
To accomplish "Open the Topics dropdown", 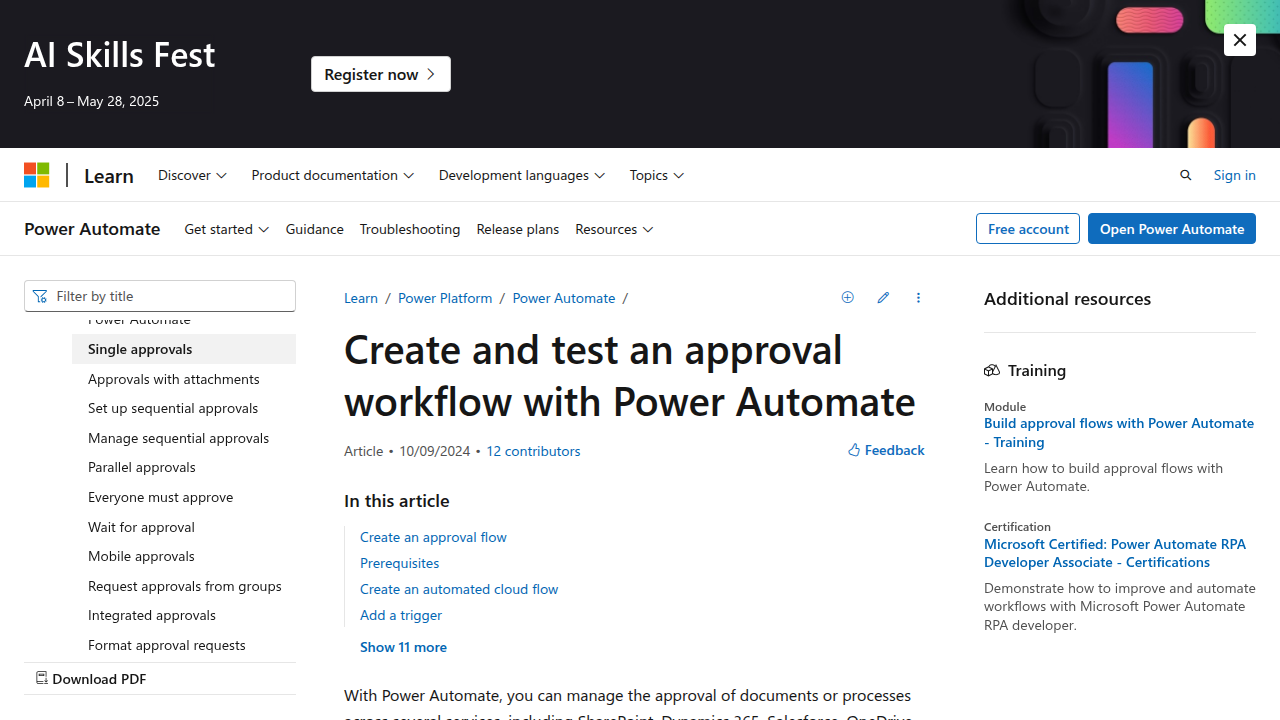I will click(x=657, y=175).
